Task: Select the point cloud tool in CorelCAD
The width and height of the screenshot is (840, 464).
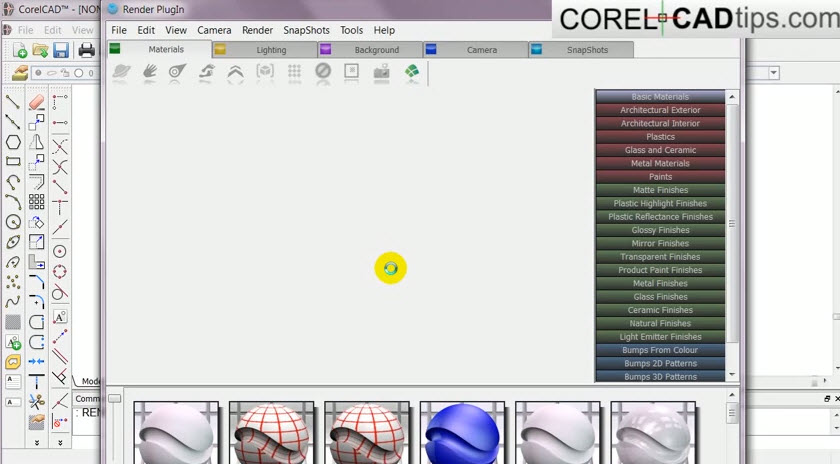Action: pyautogui.click(x=13, y=281)
